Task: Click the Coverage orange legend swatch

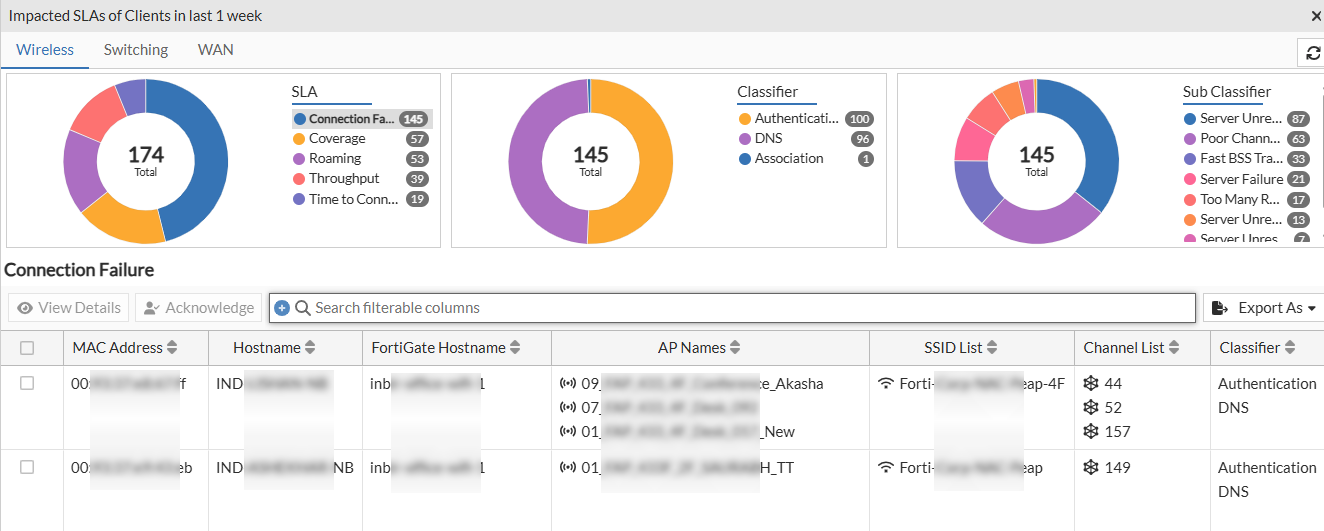Action: click(299, 139)
